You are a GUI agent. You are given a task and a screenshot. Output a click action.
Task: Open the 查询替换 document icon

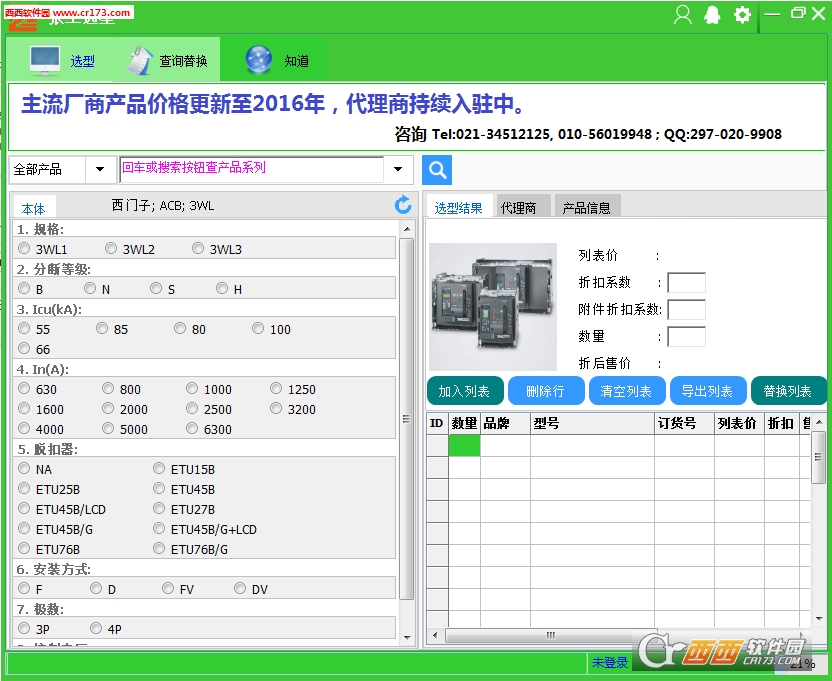[x=139, y=61]
